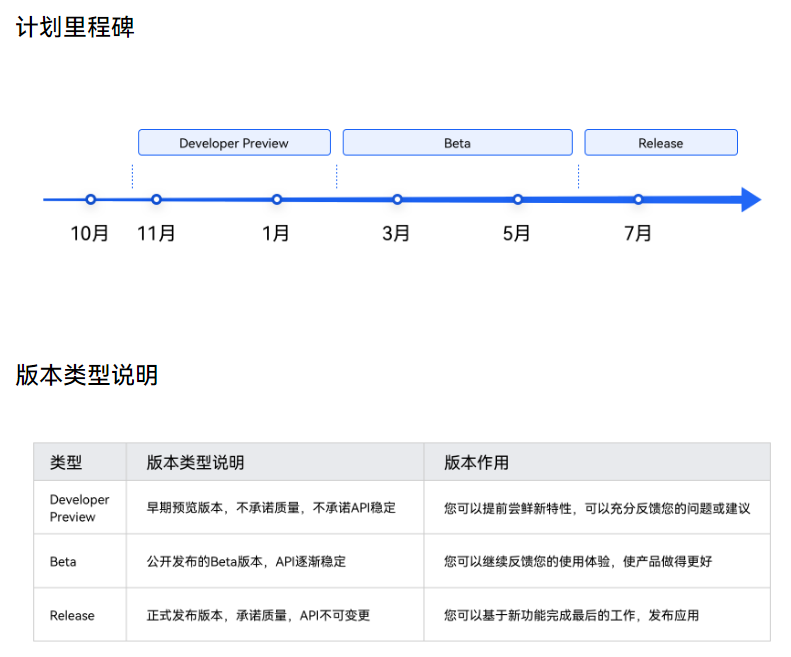The height and width of the screenshot is (657, 791).
Task: Click the timeline arrow head
Action: click(750, 200)
